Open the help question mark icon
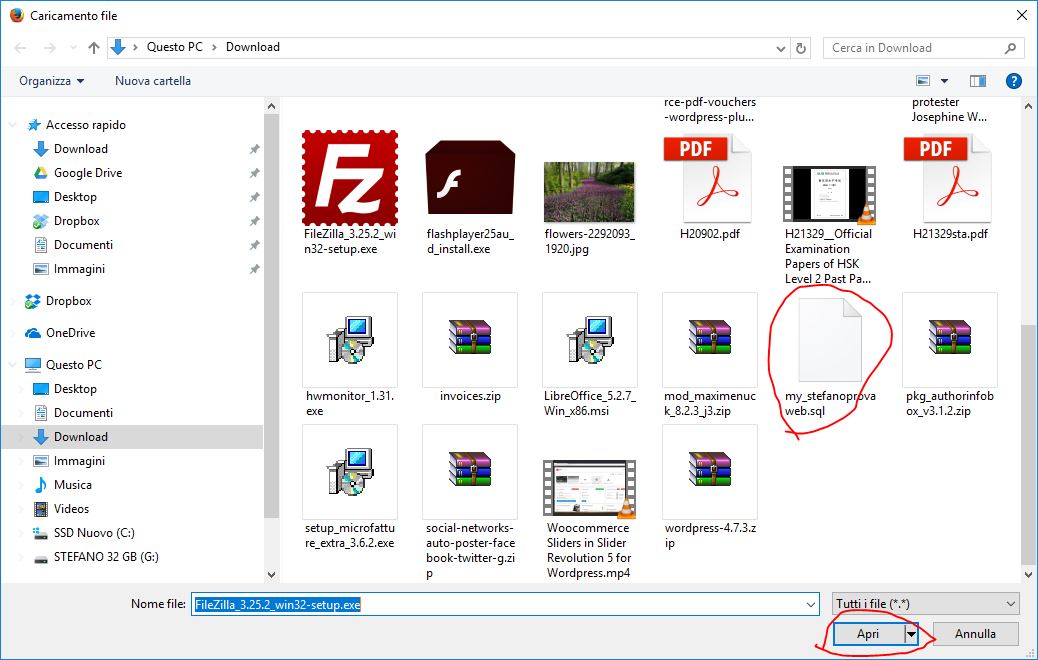Screen dimensions: 1038x660 click(1014, 81)
